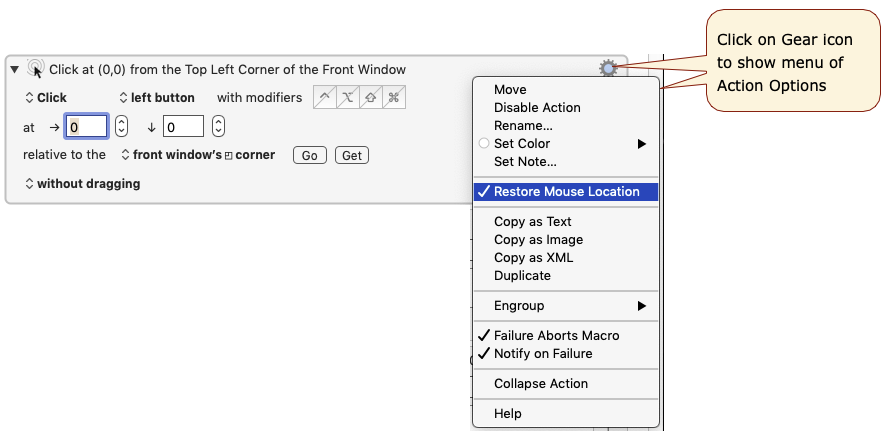Click the horizontal coordinate input field
The height and width of the screenshot is (431, 888).
coord(87,126)
